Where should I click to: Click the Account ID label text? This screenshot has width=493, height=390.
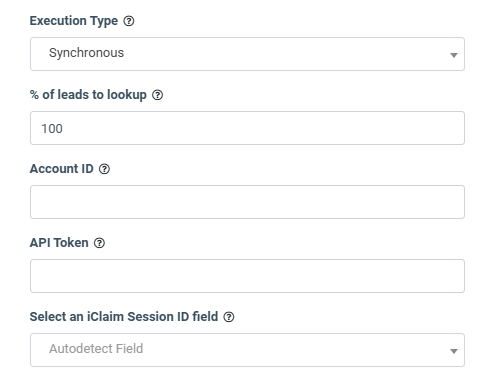(62, 169)
